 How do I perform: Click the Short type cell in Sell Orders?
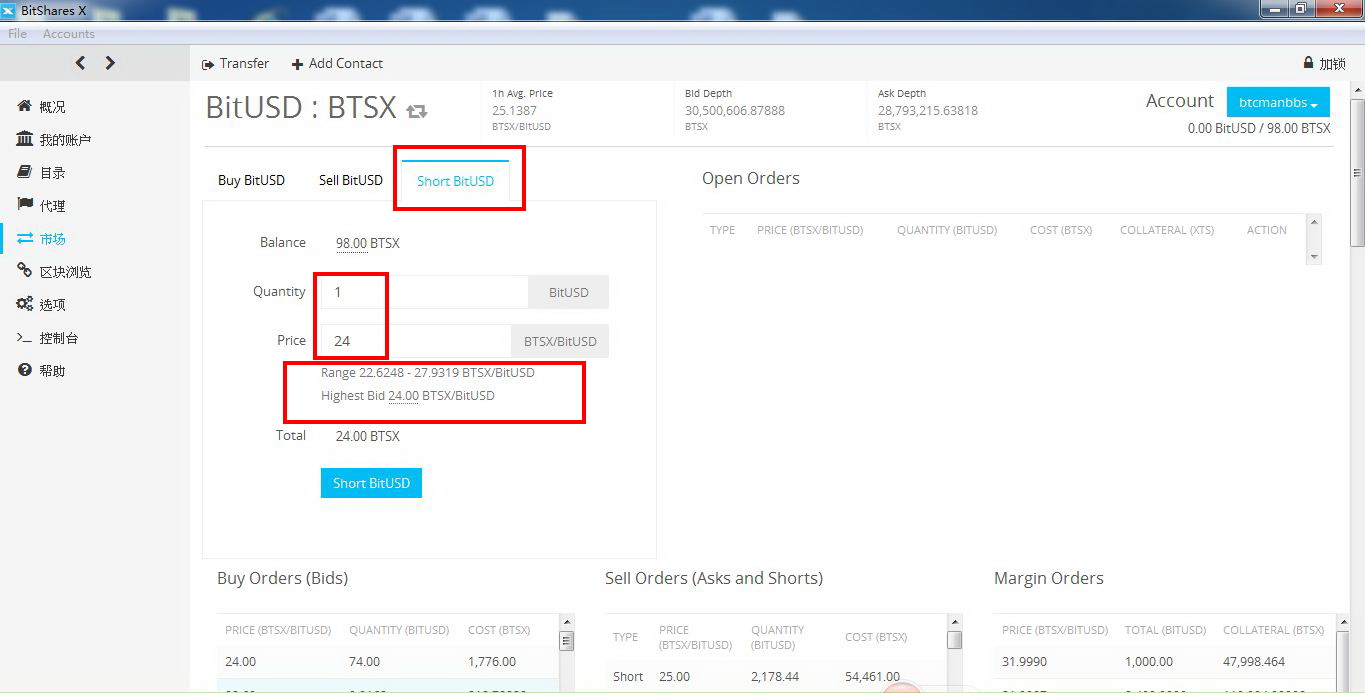pos(628,677)
